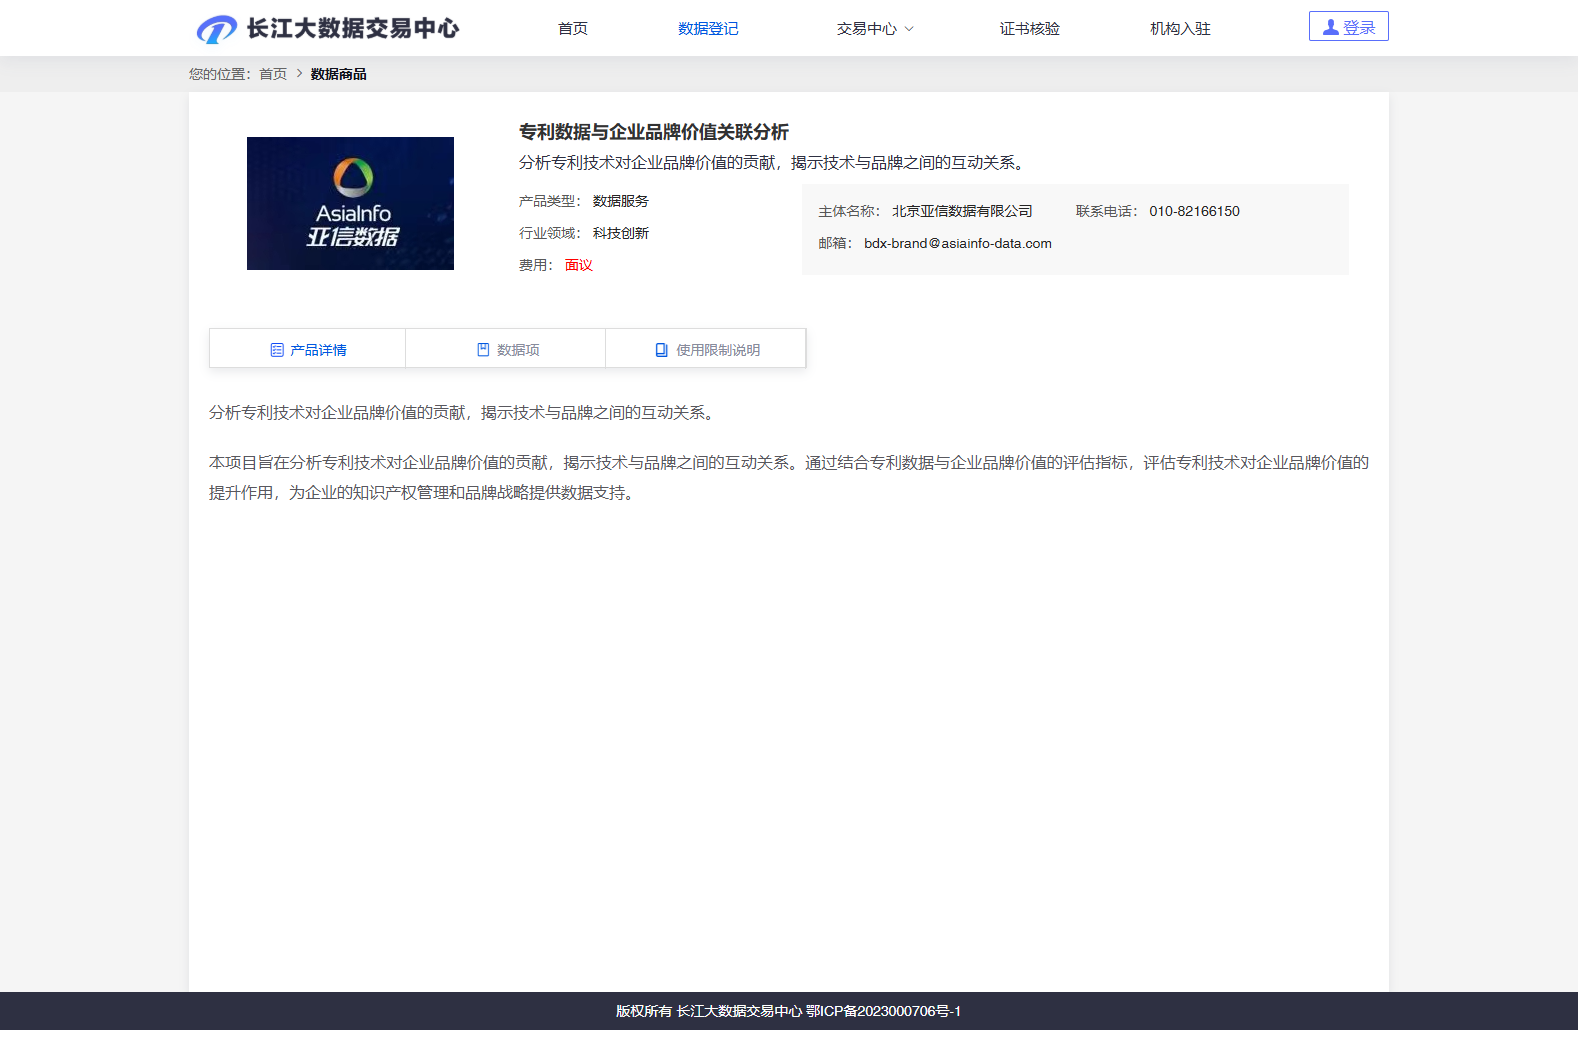Click the phone number 010-82166150
Screen dimensions: 1578x1050
pos(1194,211)
